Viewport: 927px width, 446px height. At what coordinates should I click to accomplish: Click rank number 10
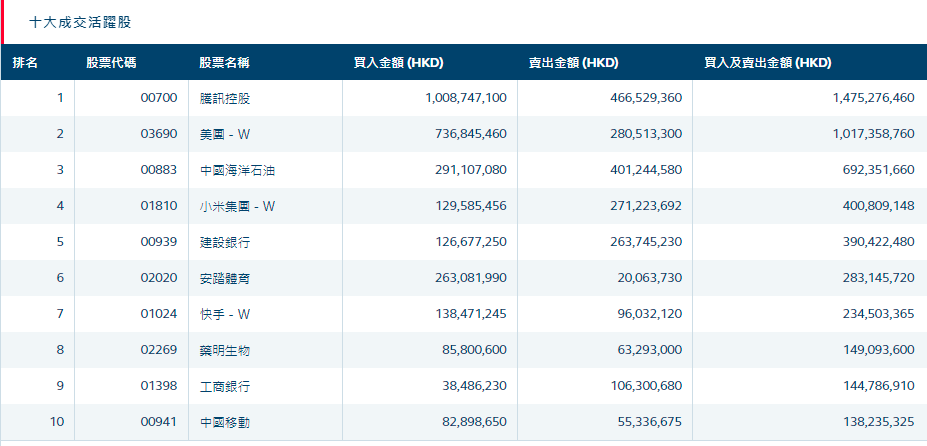pyautogui.click(x=57, y=422)
